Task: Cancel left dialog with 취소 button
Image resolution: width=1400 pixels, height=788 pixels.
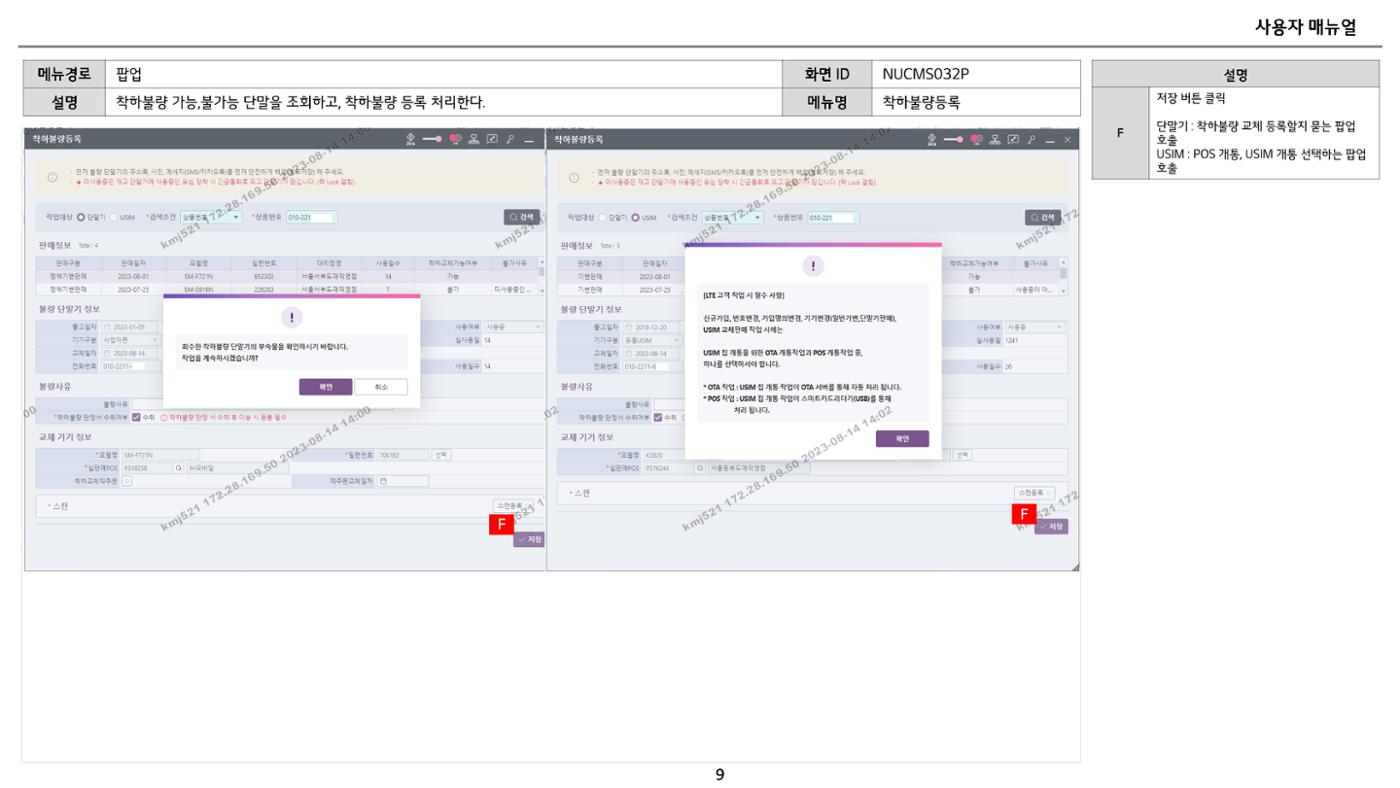Action: 380,387
